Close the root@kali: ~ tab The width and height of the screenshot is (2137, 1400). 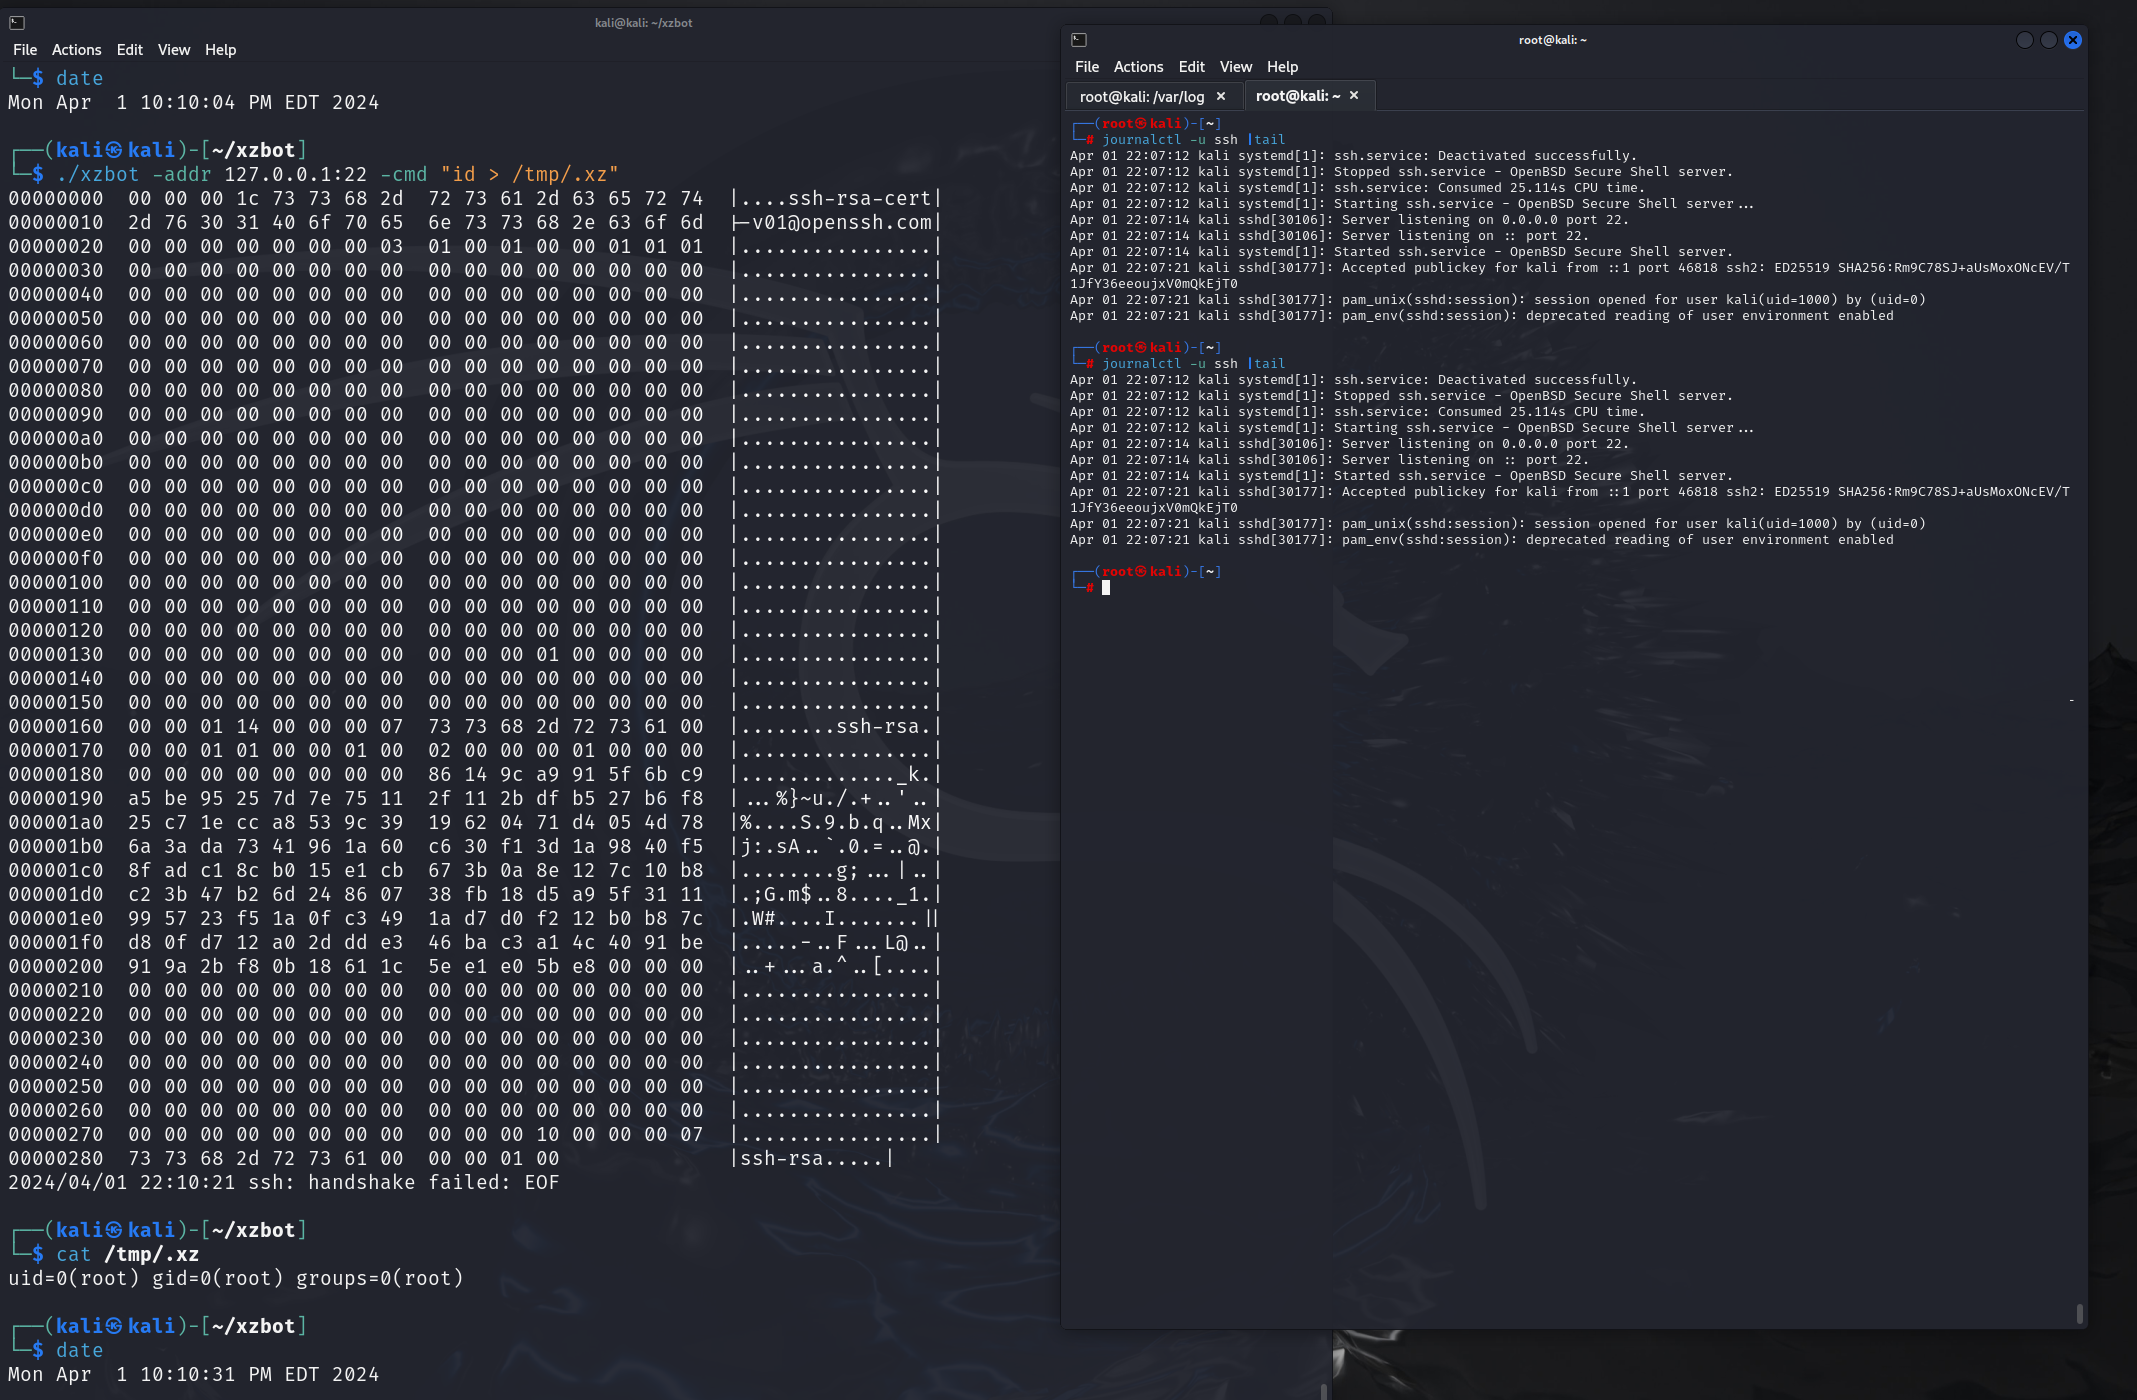1354,95
